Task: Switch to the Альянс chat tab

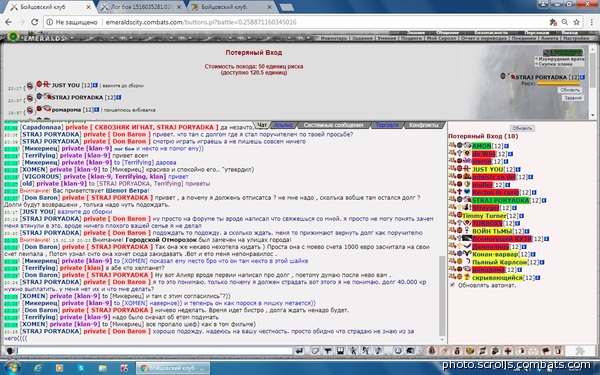Action: (x=284, y=125)
